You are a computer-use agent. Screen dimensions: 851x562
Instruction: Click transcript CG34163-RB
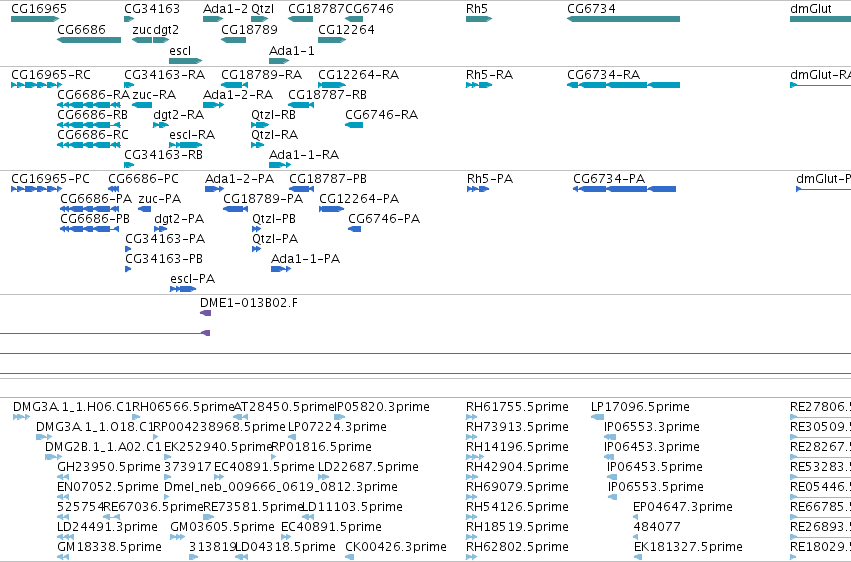pyautogui.click(x=163, y=155)
